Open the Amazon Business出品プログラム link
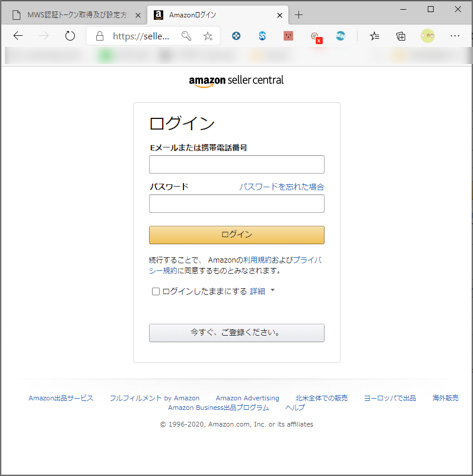The image size is (473, 476). point(218,408)
